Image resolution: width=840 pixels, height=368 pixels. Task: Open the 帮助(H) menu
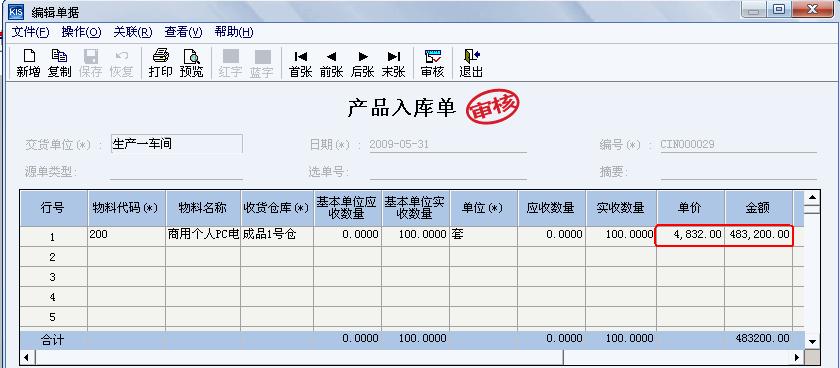tap(234, 32)
